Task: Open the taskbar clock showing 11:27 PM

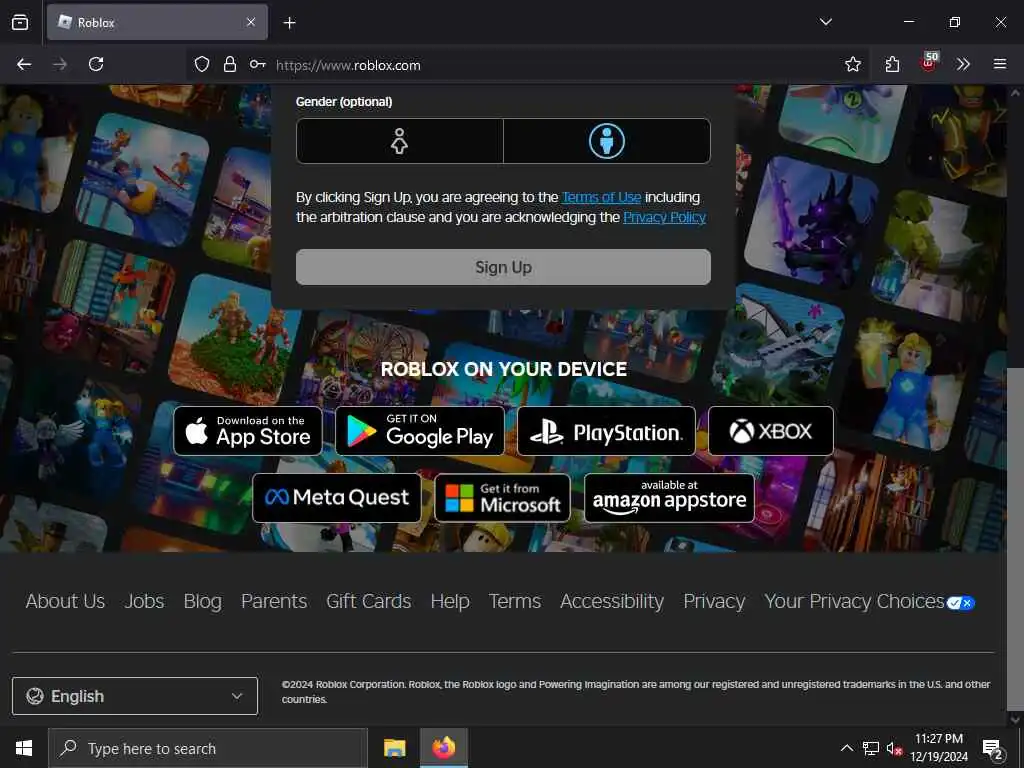Action: (939, 748)
